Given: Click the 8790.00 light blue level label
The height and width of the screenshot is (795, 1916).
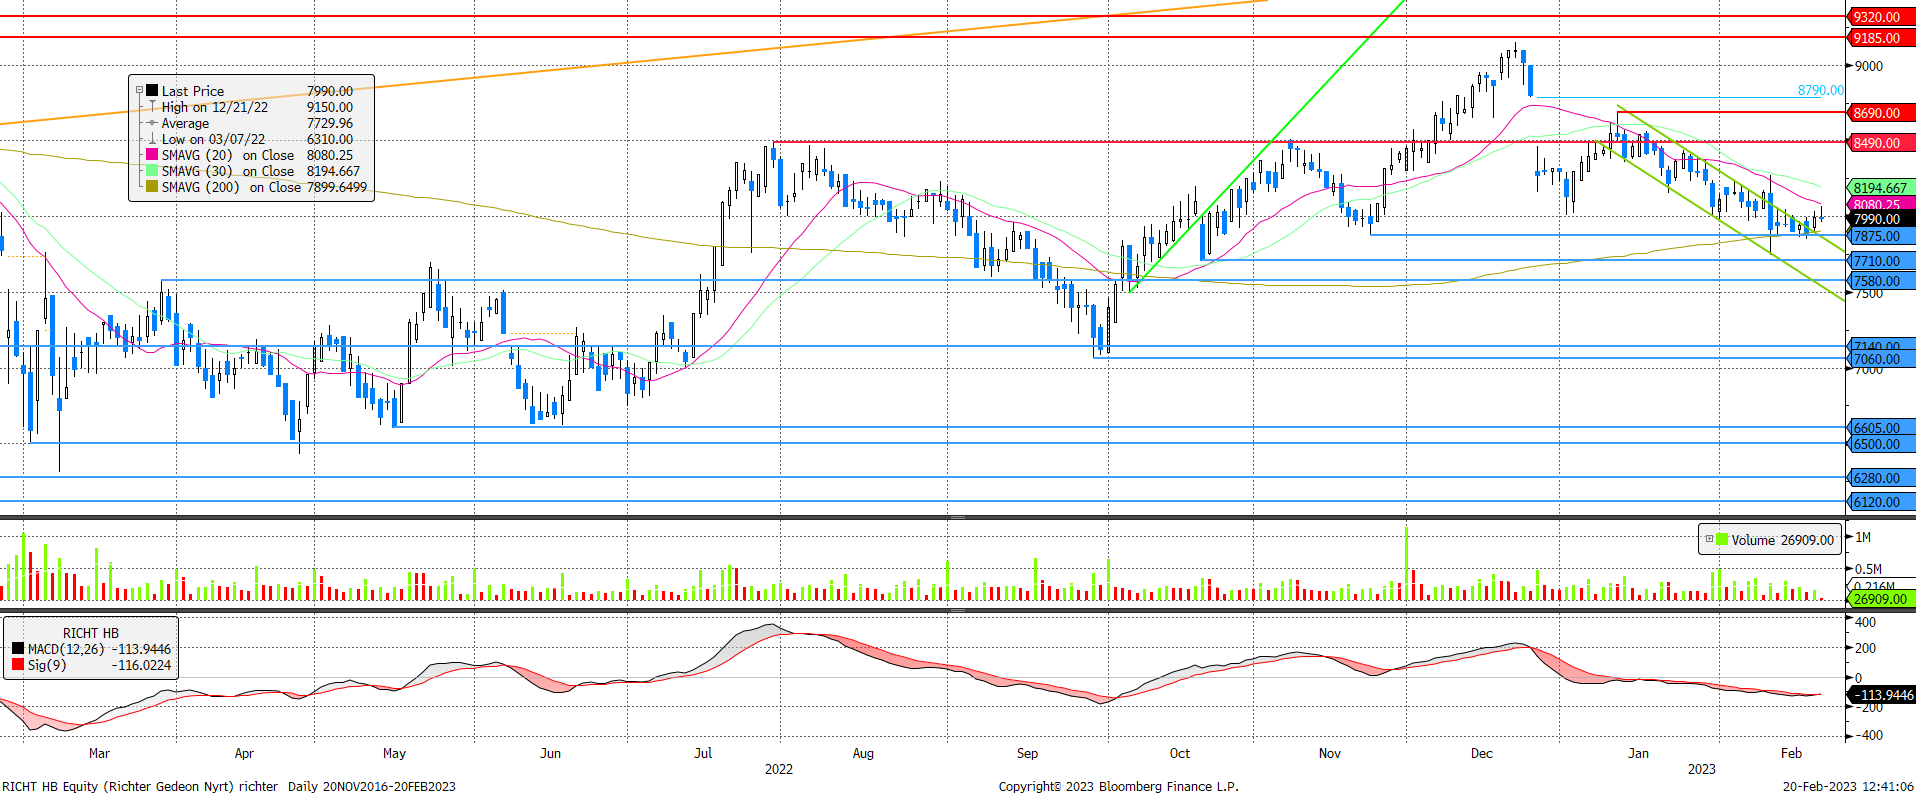Looking at the screenshot, I should click(x=1820, y=90).
